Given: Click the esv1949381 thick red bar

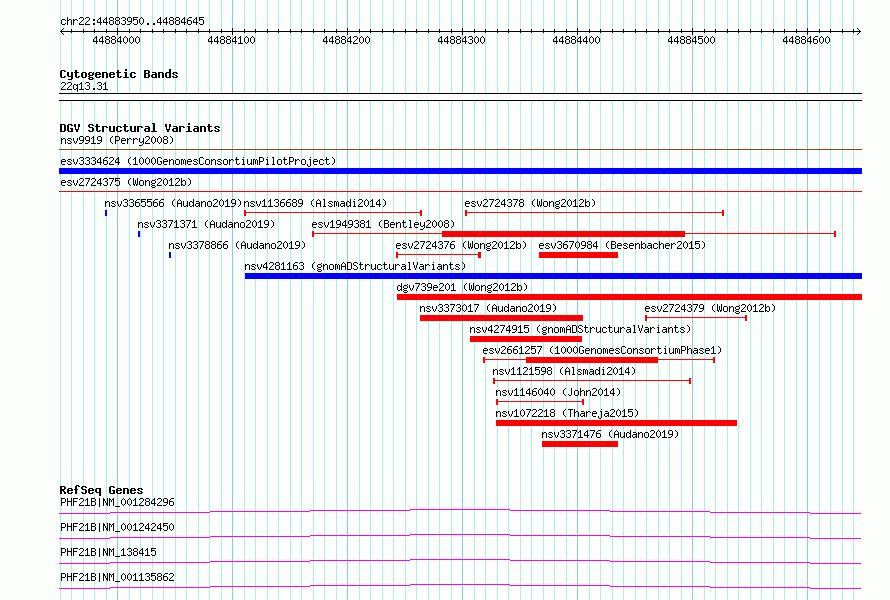Looking at the screenshot, I should [x=563, y=234].
